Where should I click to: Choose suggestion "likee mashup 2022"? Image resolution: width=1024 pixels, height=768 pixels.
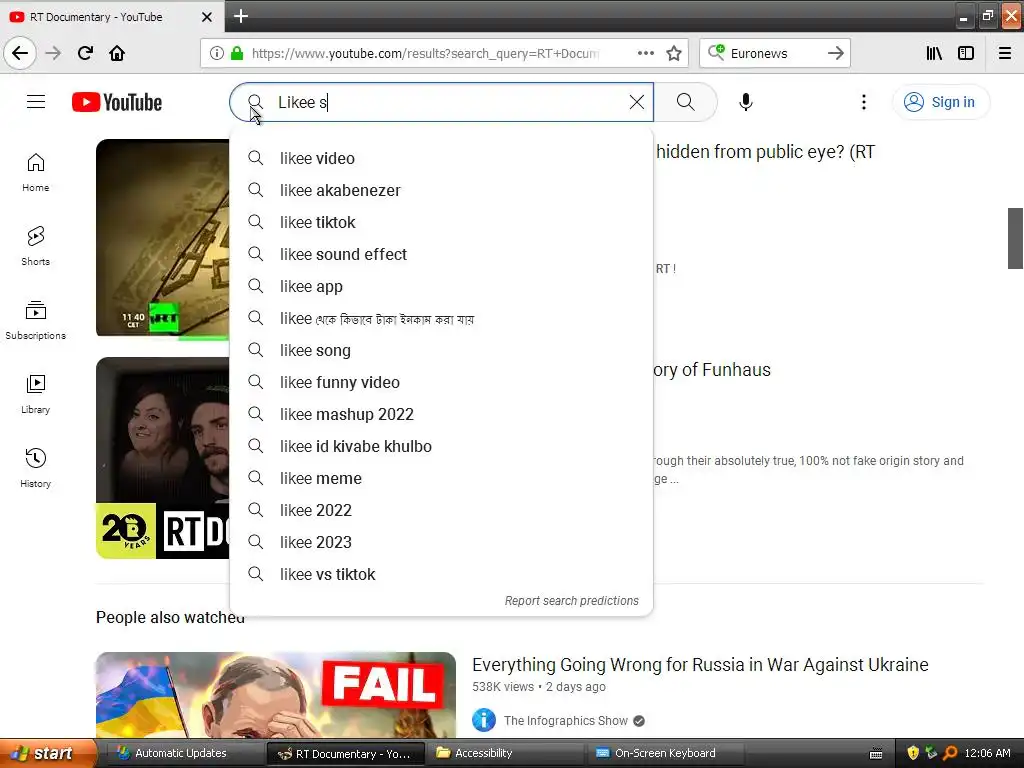441,414
